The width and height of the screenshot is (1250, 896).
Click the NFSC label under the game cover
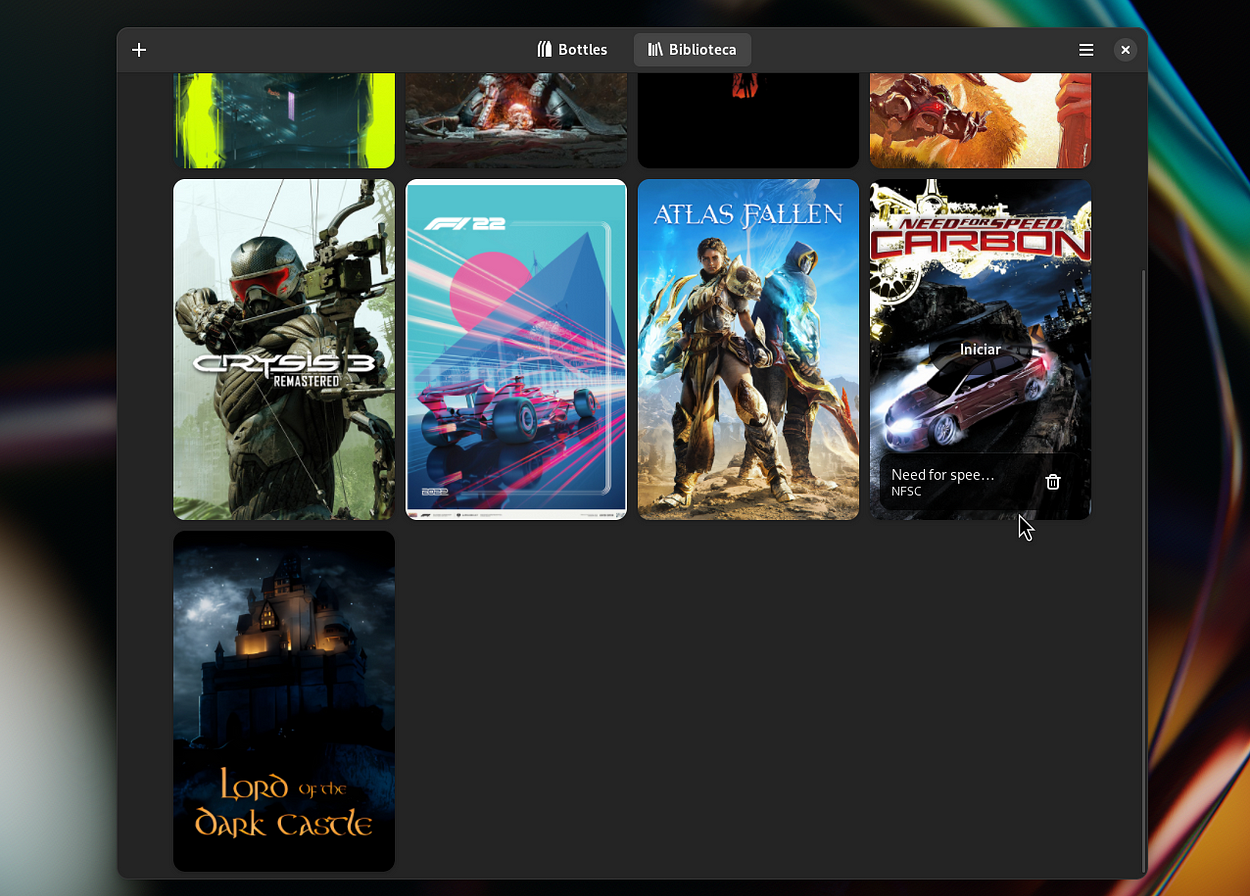906,491
